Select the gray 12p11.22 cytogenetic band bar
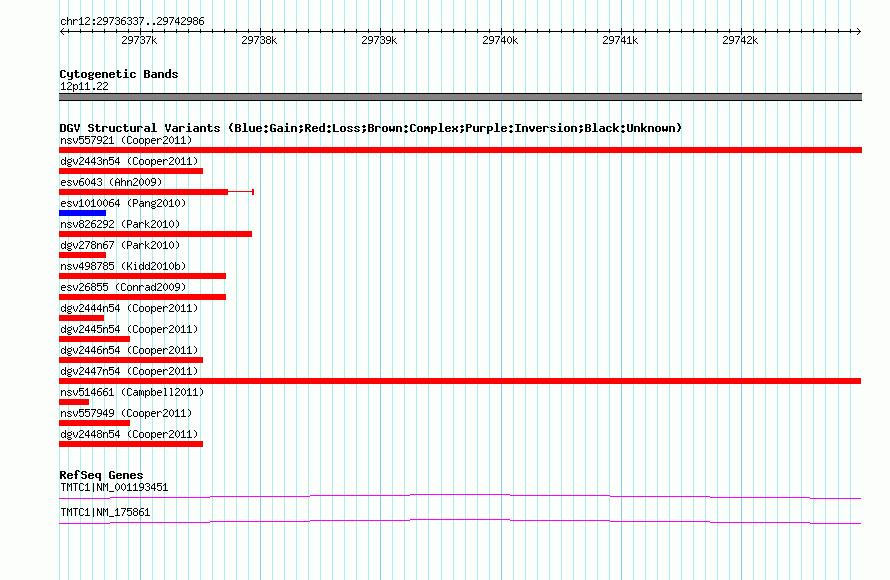 point(460,97)
